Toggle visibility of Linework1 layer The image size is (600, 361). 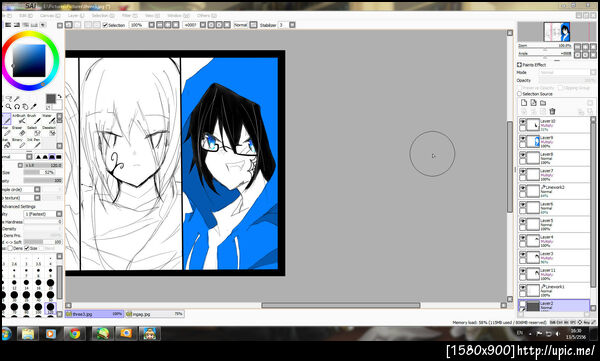pyautogui.click(x=523, y=287)
